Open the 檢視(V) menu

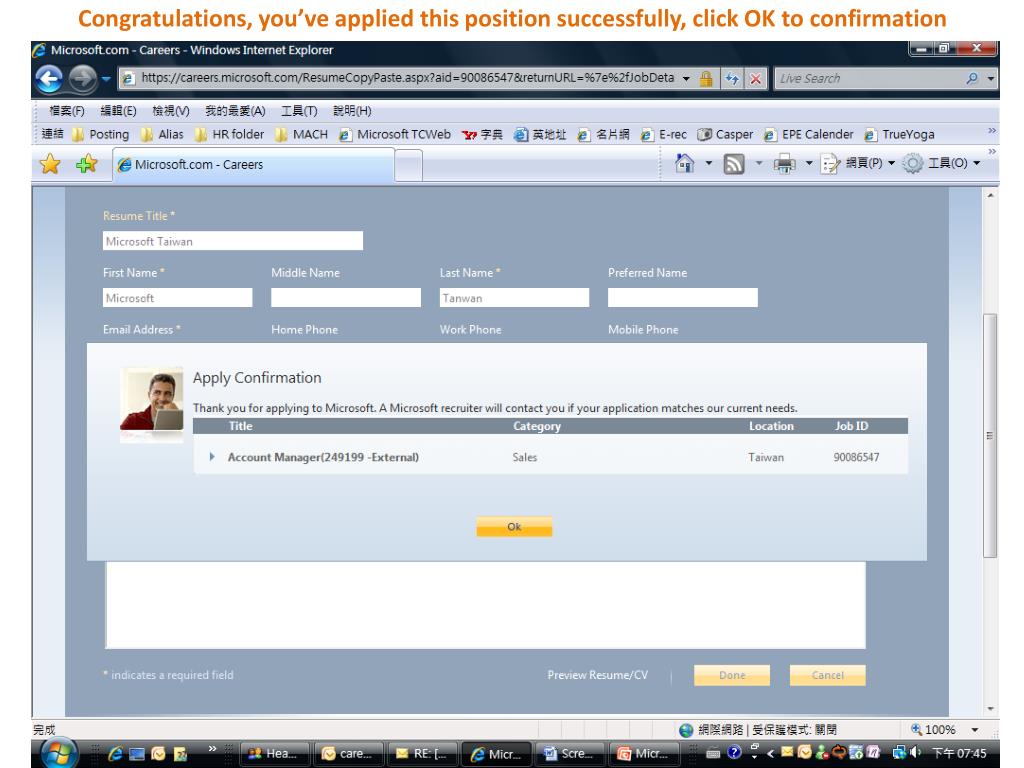pos(170,111)
